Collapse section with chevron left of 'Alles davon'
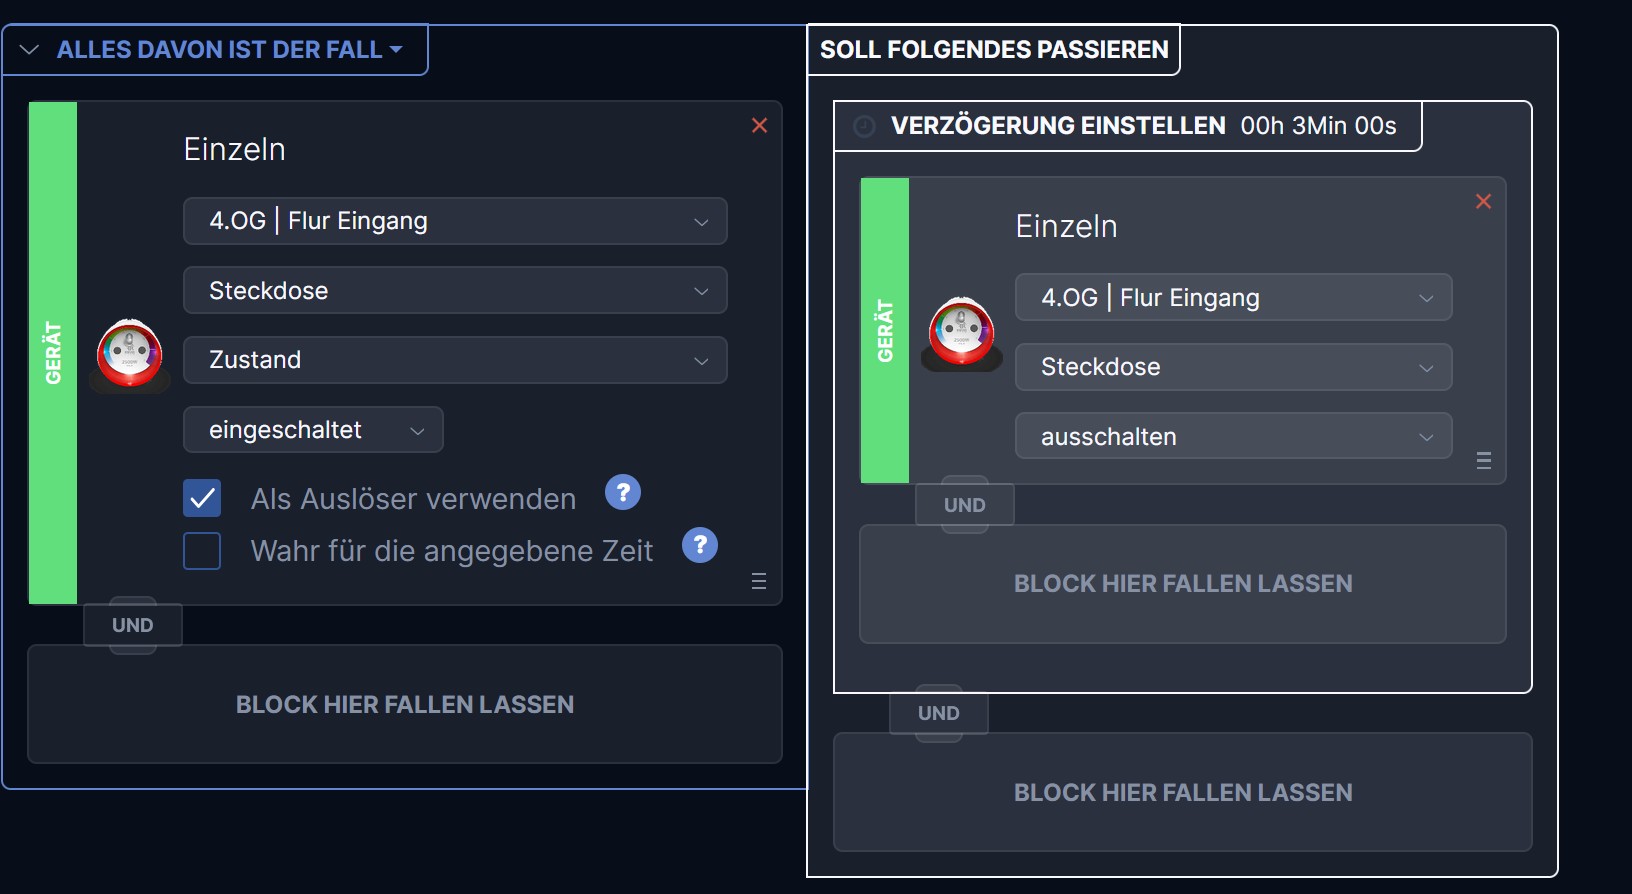 (29, 50)
